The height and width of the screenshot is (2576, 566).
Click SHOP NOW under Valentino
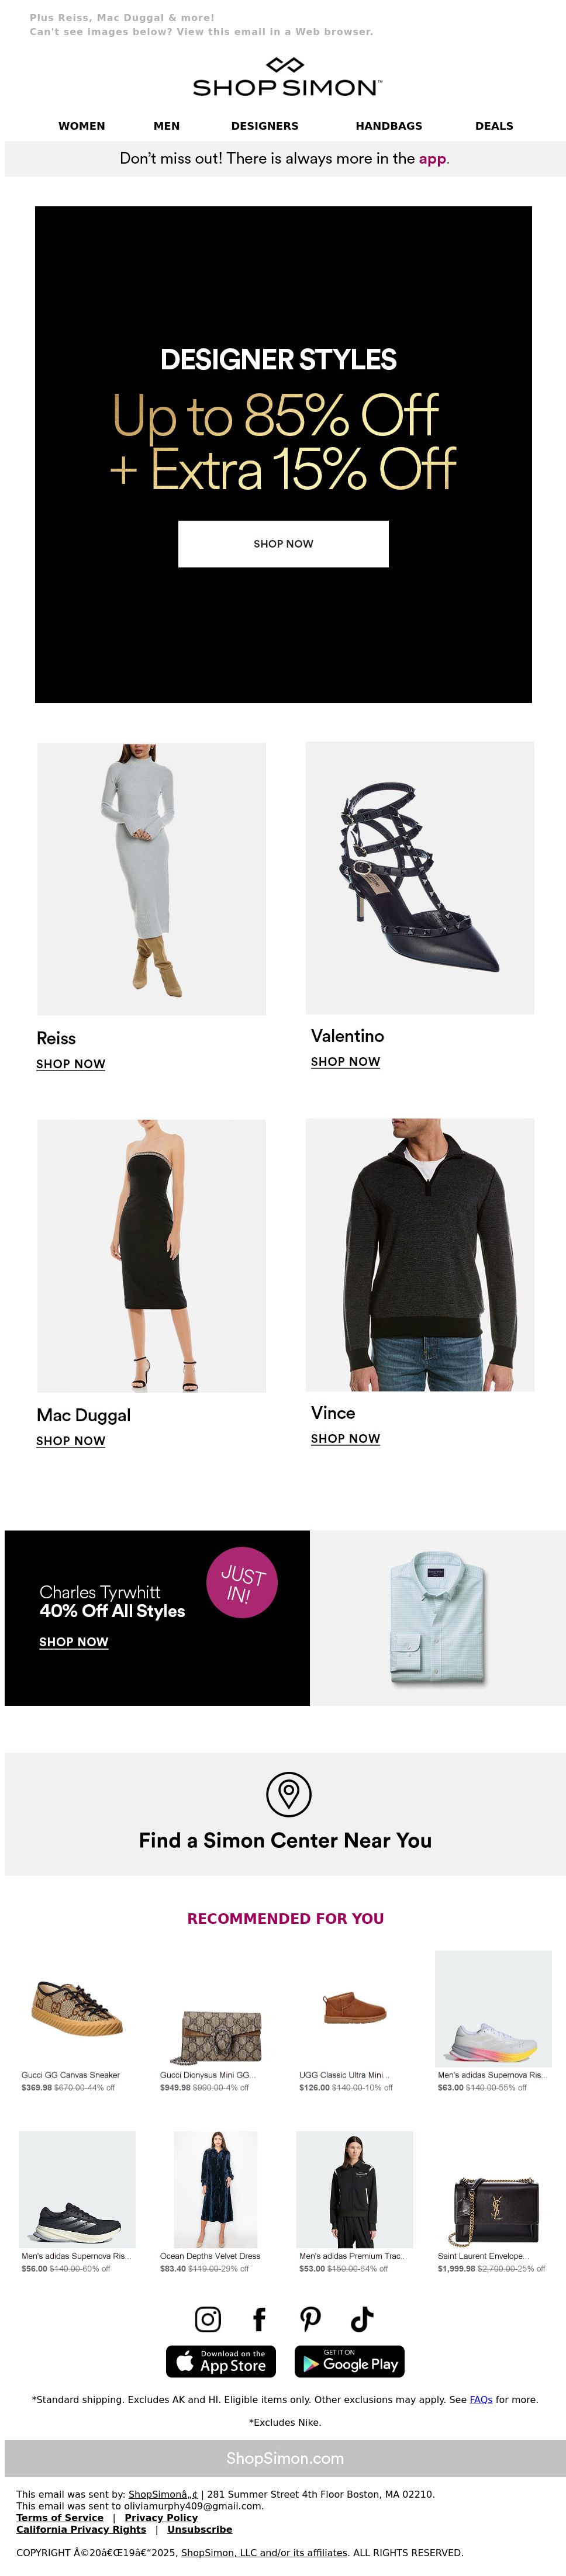(345, 1062)
